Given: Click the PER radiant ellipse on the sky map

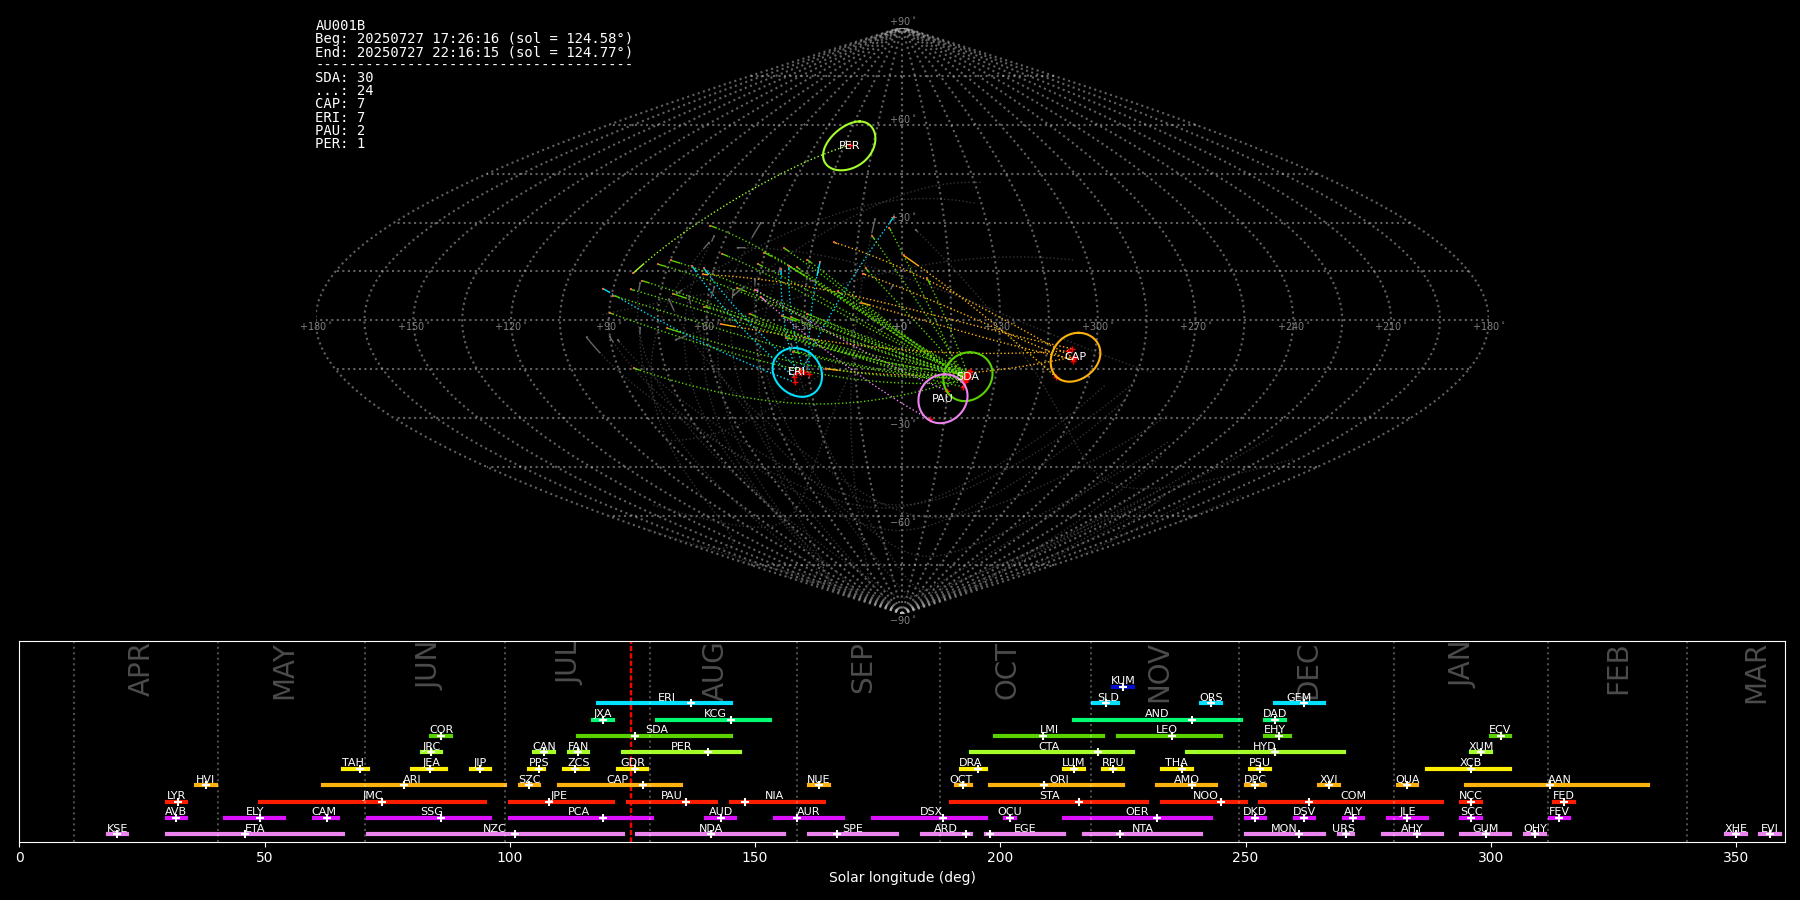Looking at the screenshot, I should [x=849, y=146].
